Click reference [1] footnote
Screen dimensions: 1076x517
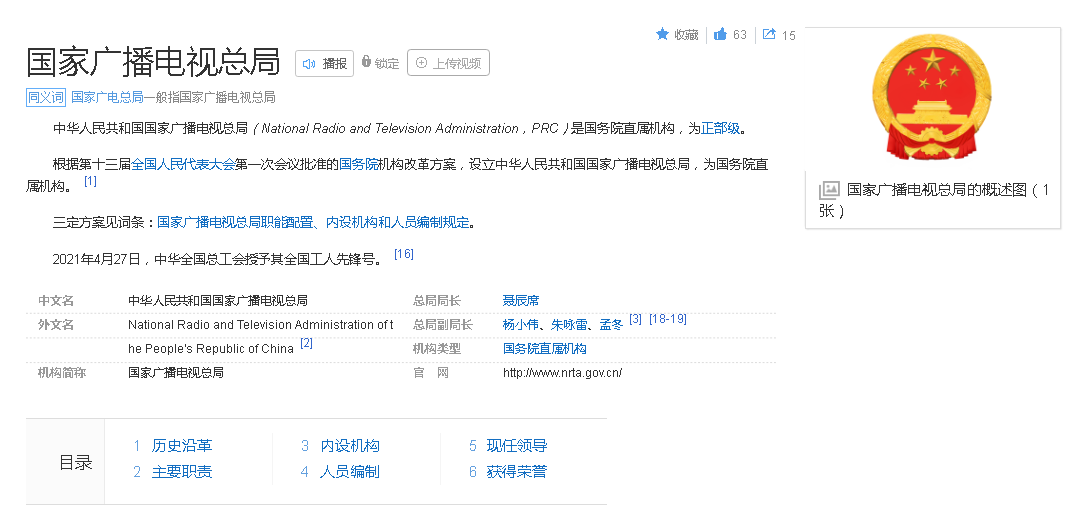pos(91,182)
